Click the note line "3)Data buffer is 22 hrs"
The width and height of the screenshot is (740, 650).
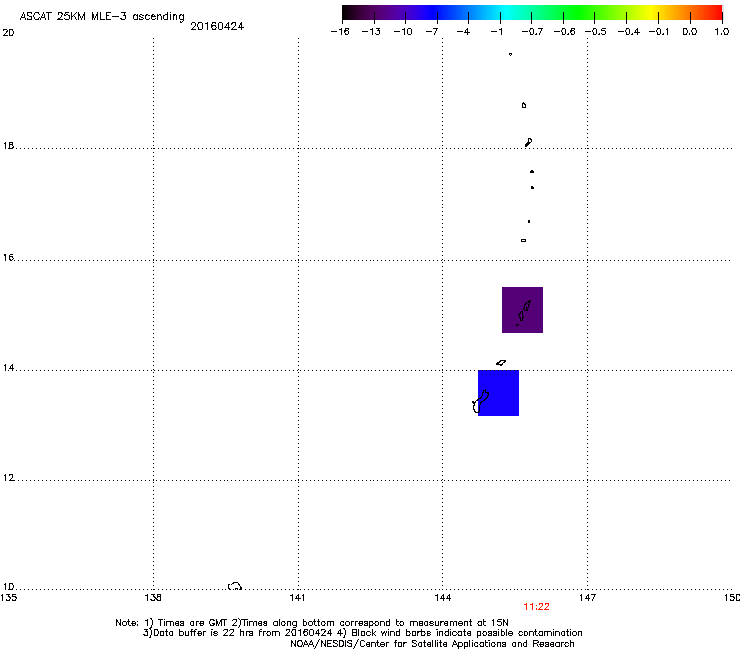(362, 633)
